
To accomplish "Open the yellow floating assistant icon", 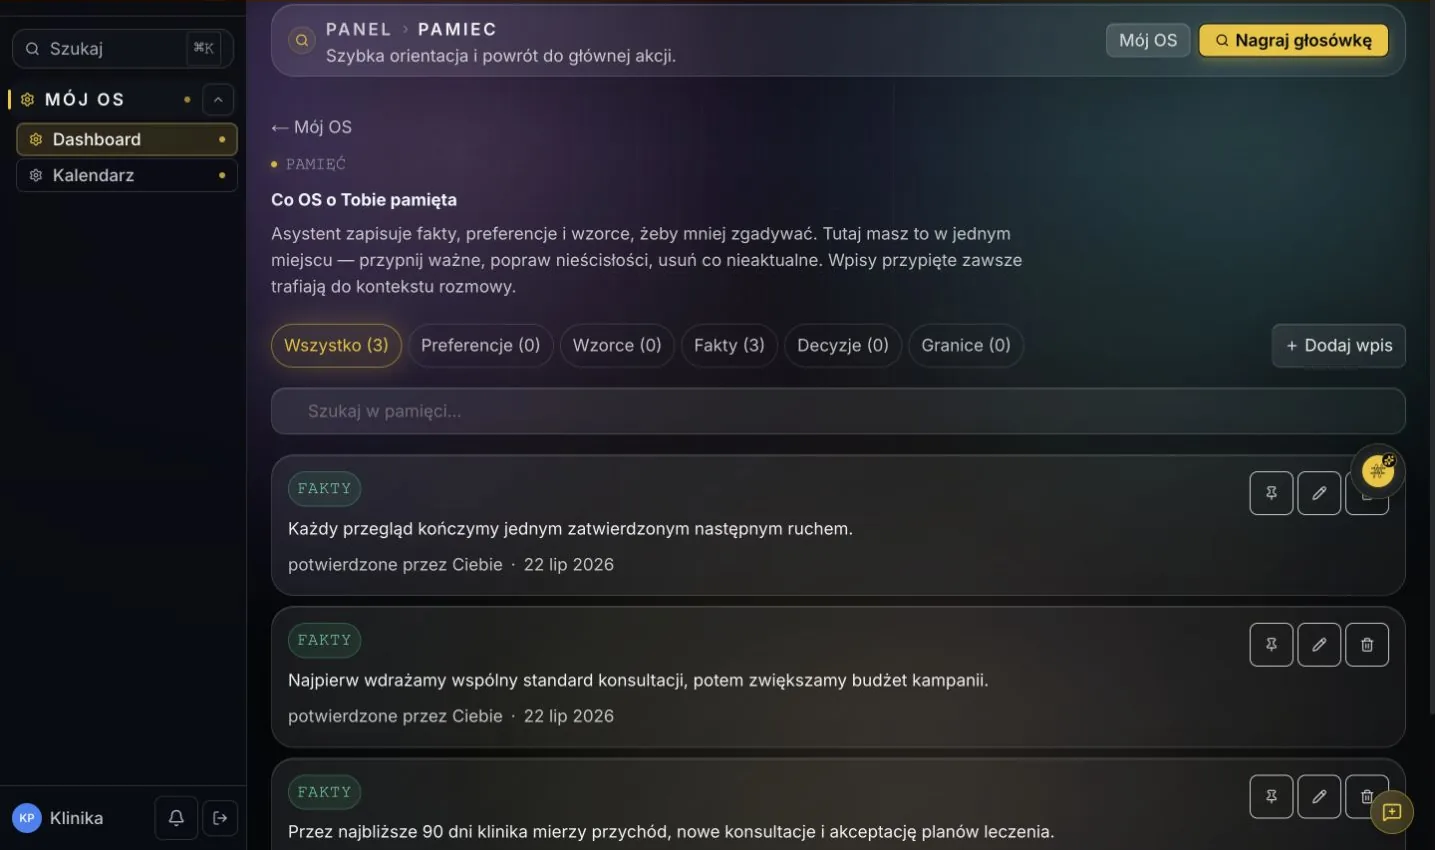I will [1378, 471].
